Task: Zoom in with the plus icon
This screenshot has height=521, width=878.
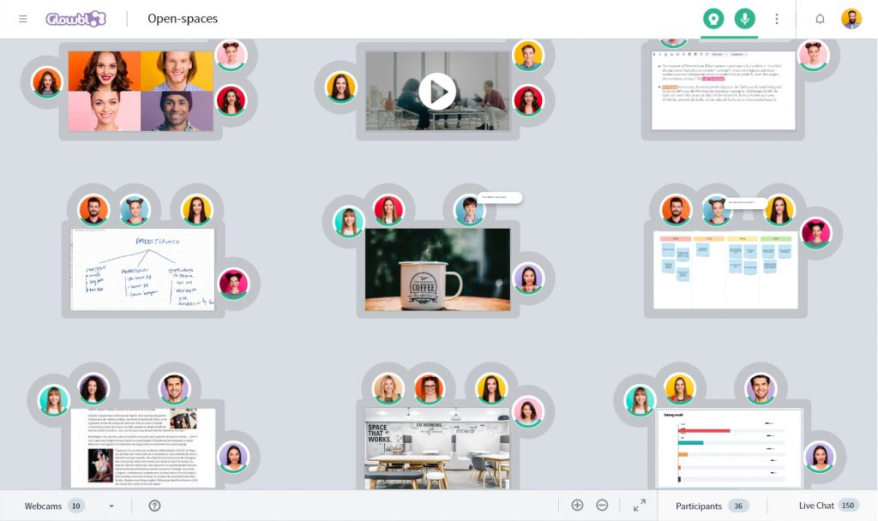Action: point(577,506)
